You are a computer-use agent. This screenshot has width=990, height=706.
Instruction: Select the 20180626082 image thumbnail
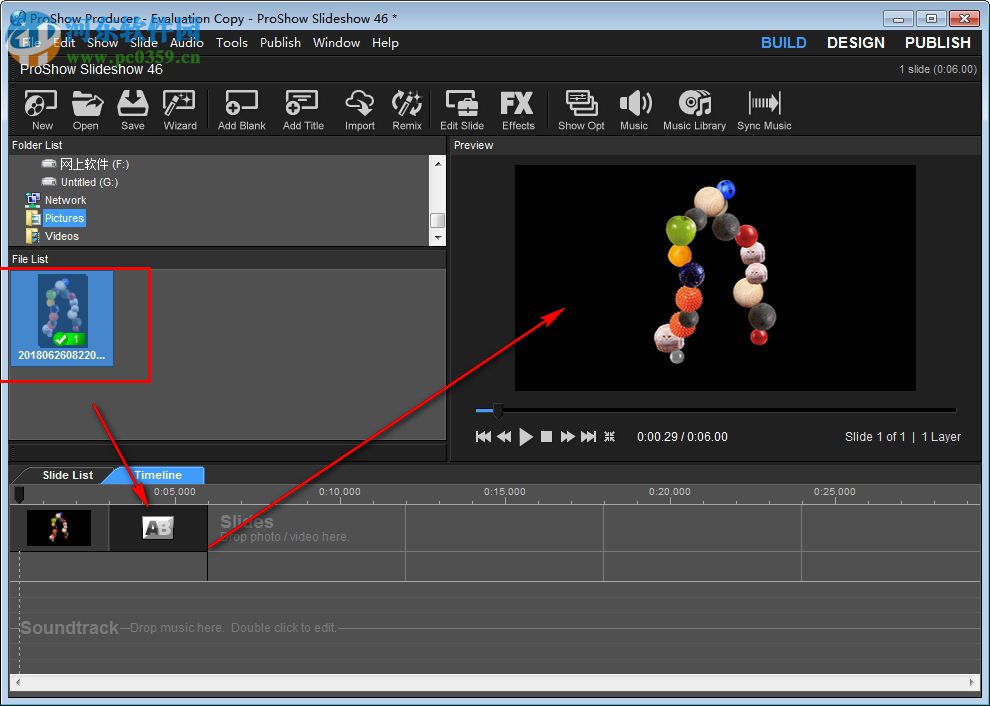click(x=61, y=310)
